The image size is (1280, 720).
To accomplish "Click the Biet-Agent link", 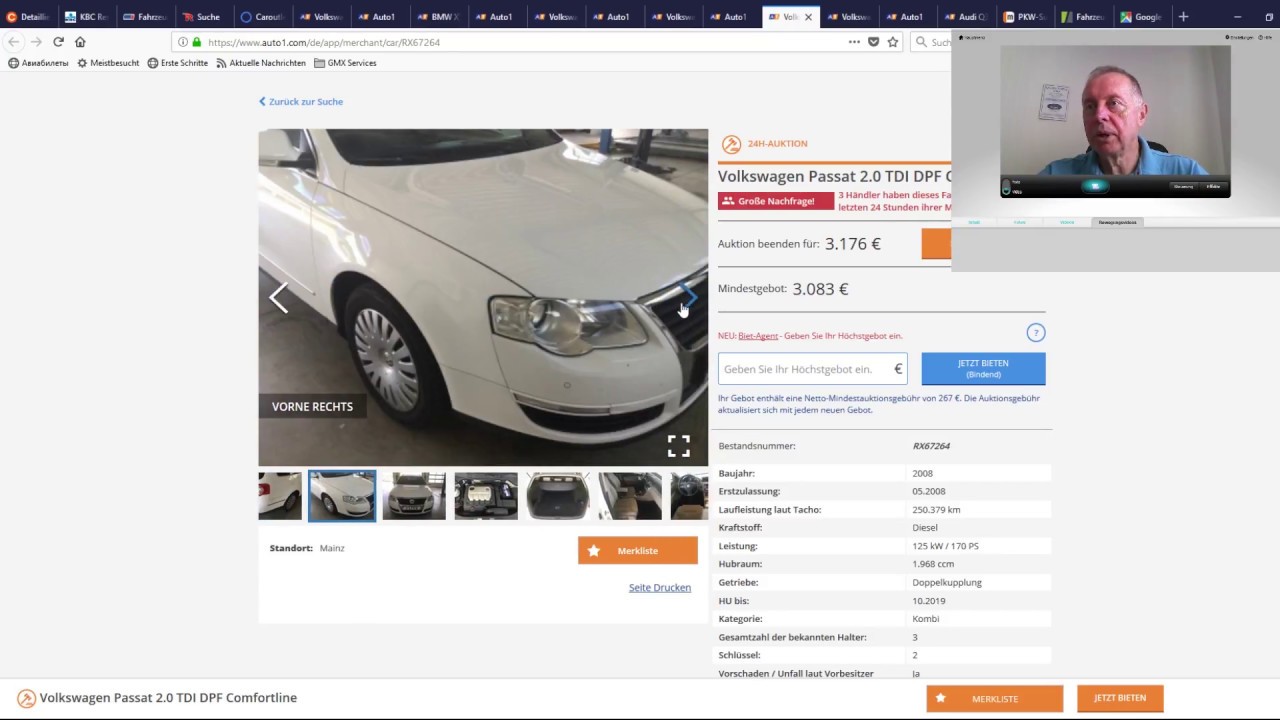I will (x=758, y=336).
